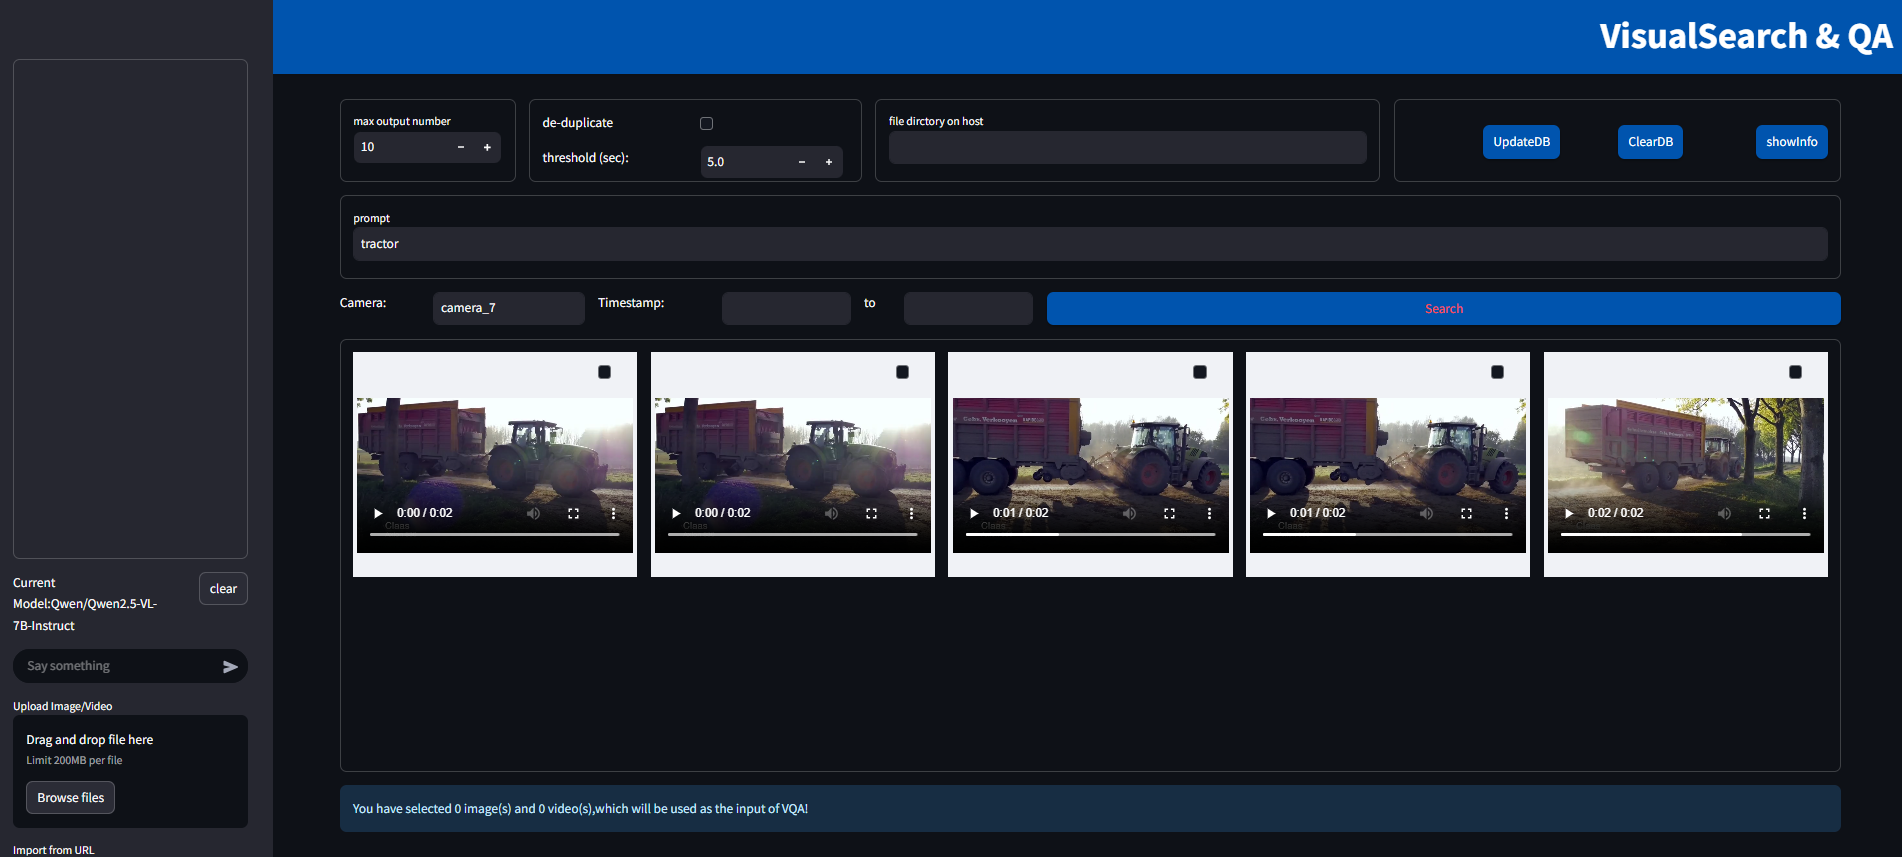Click the showInfo button
This screenshot has width=1902, height=857.
click(1791, 142)
